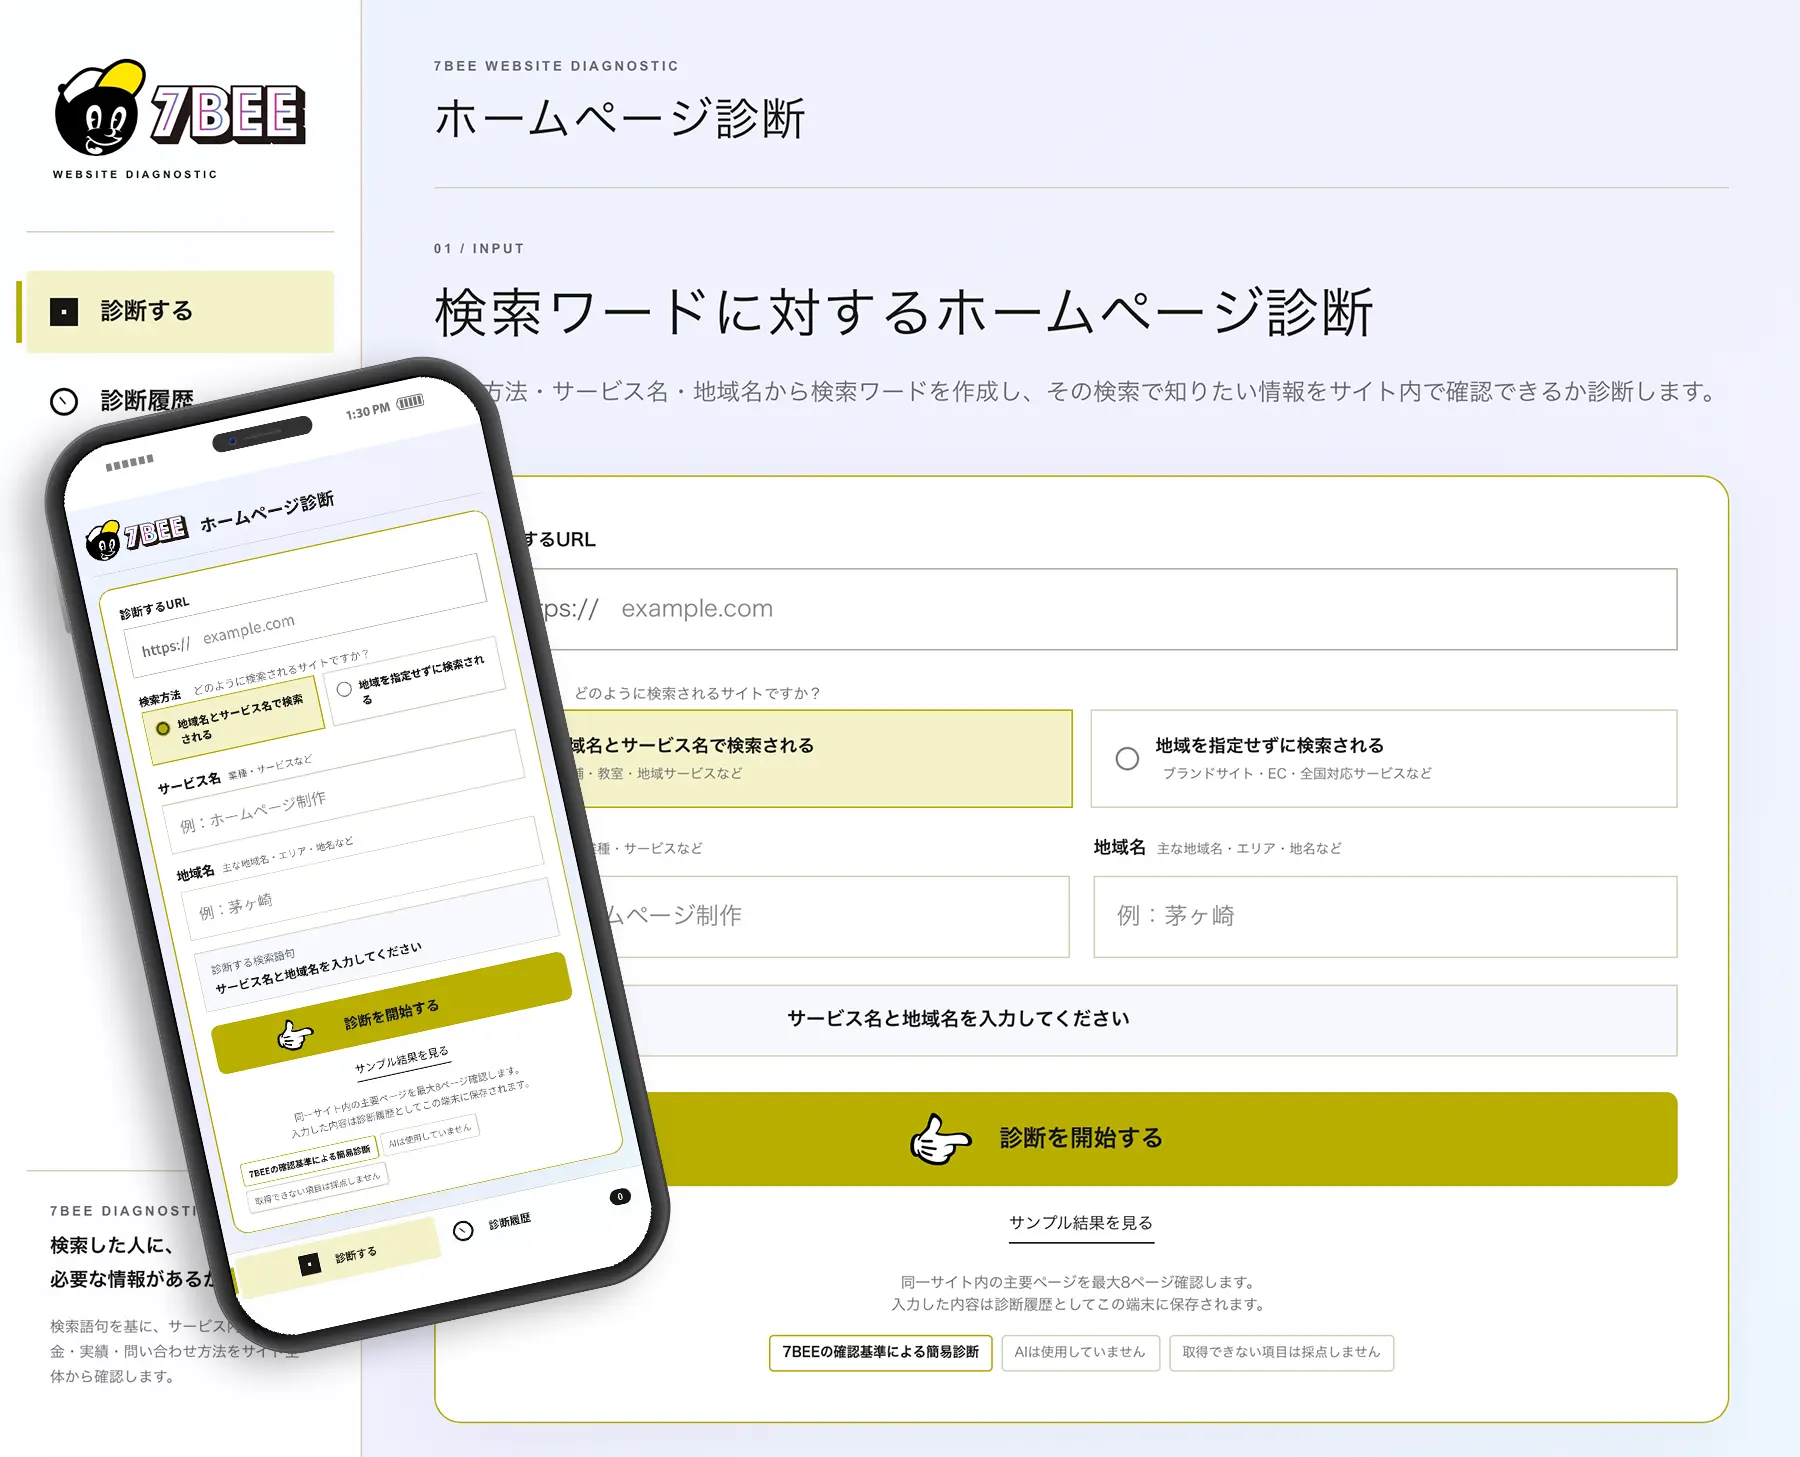Open the サンプル結果を見る link on desktop
1800x1457 pixels.
coord(1081,1223)
